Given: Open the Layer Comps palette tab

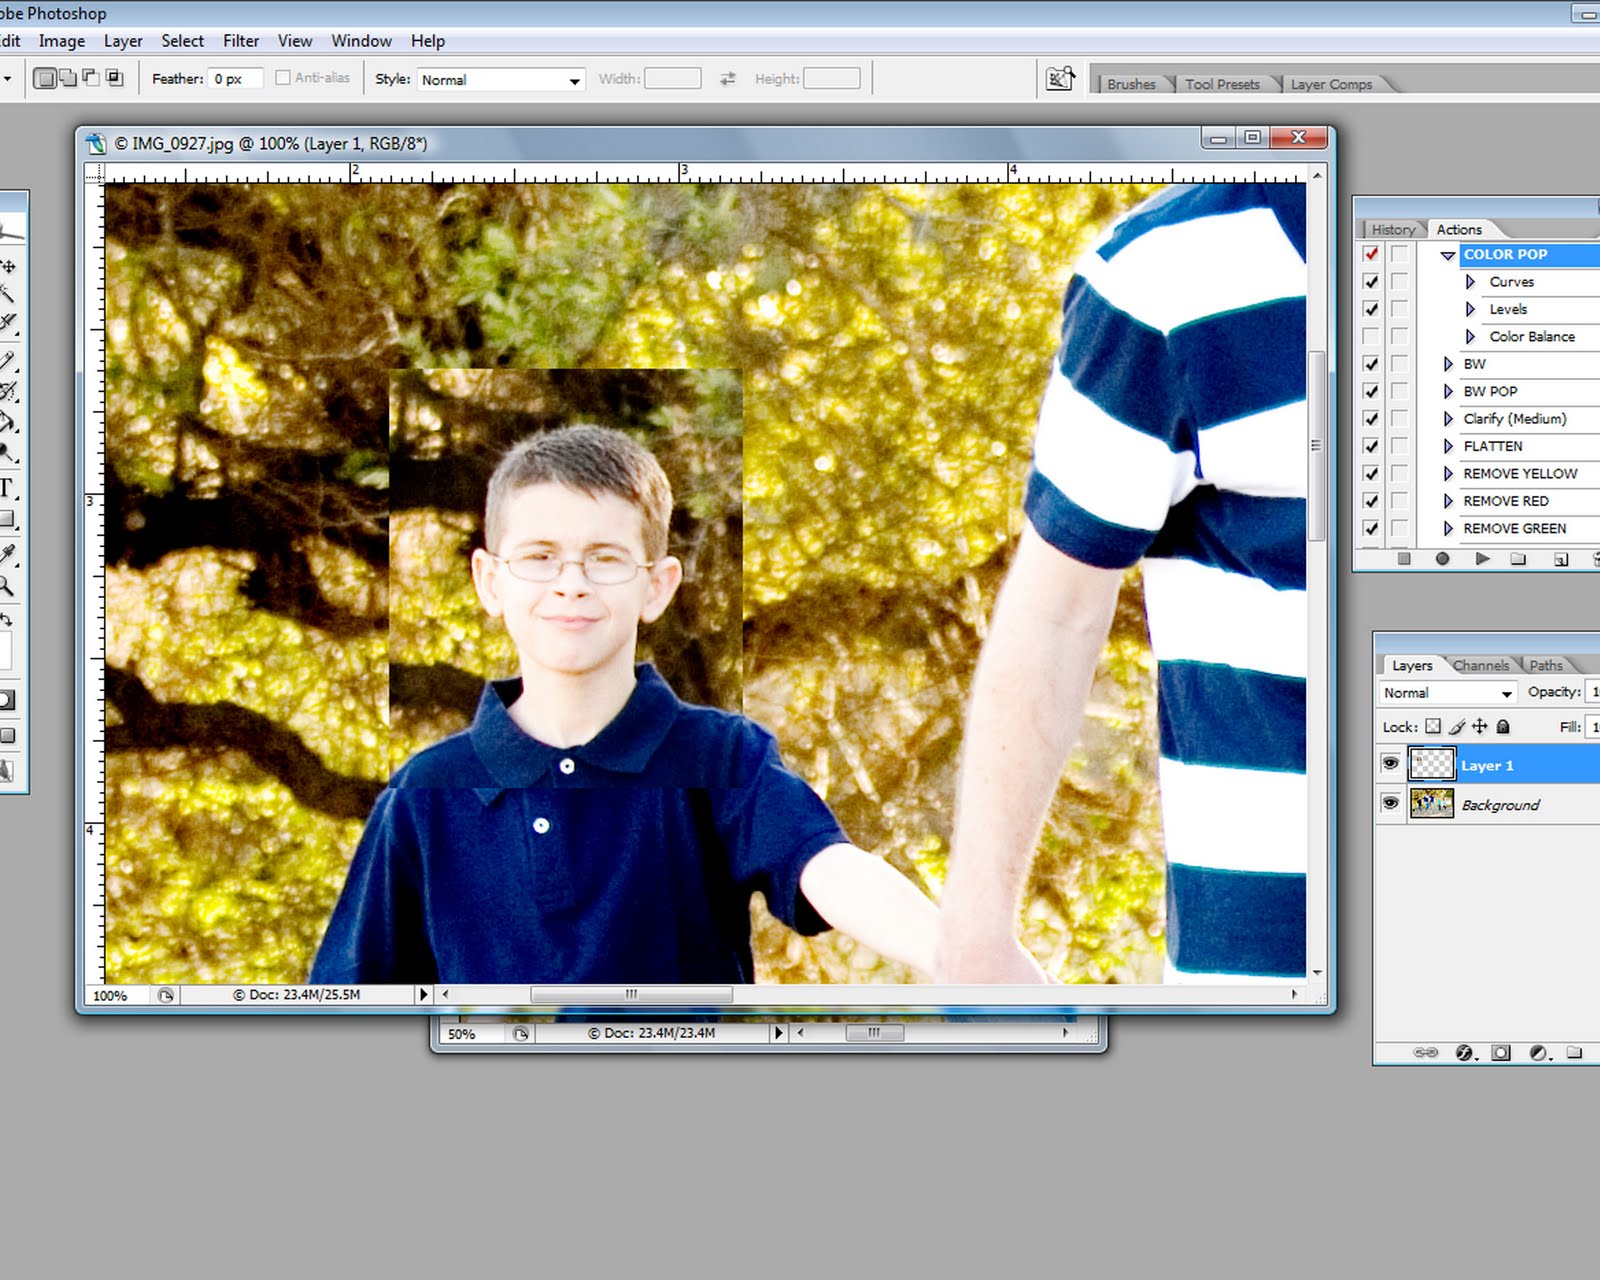Looking at the screenshot, I should pos(1331,84).
